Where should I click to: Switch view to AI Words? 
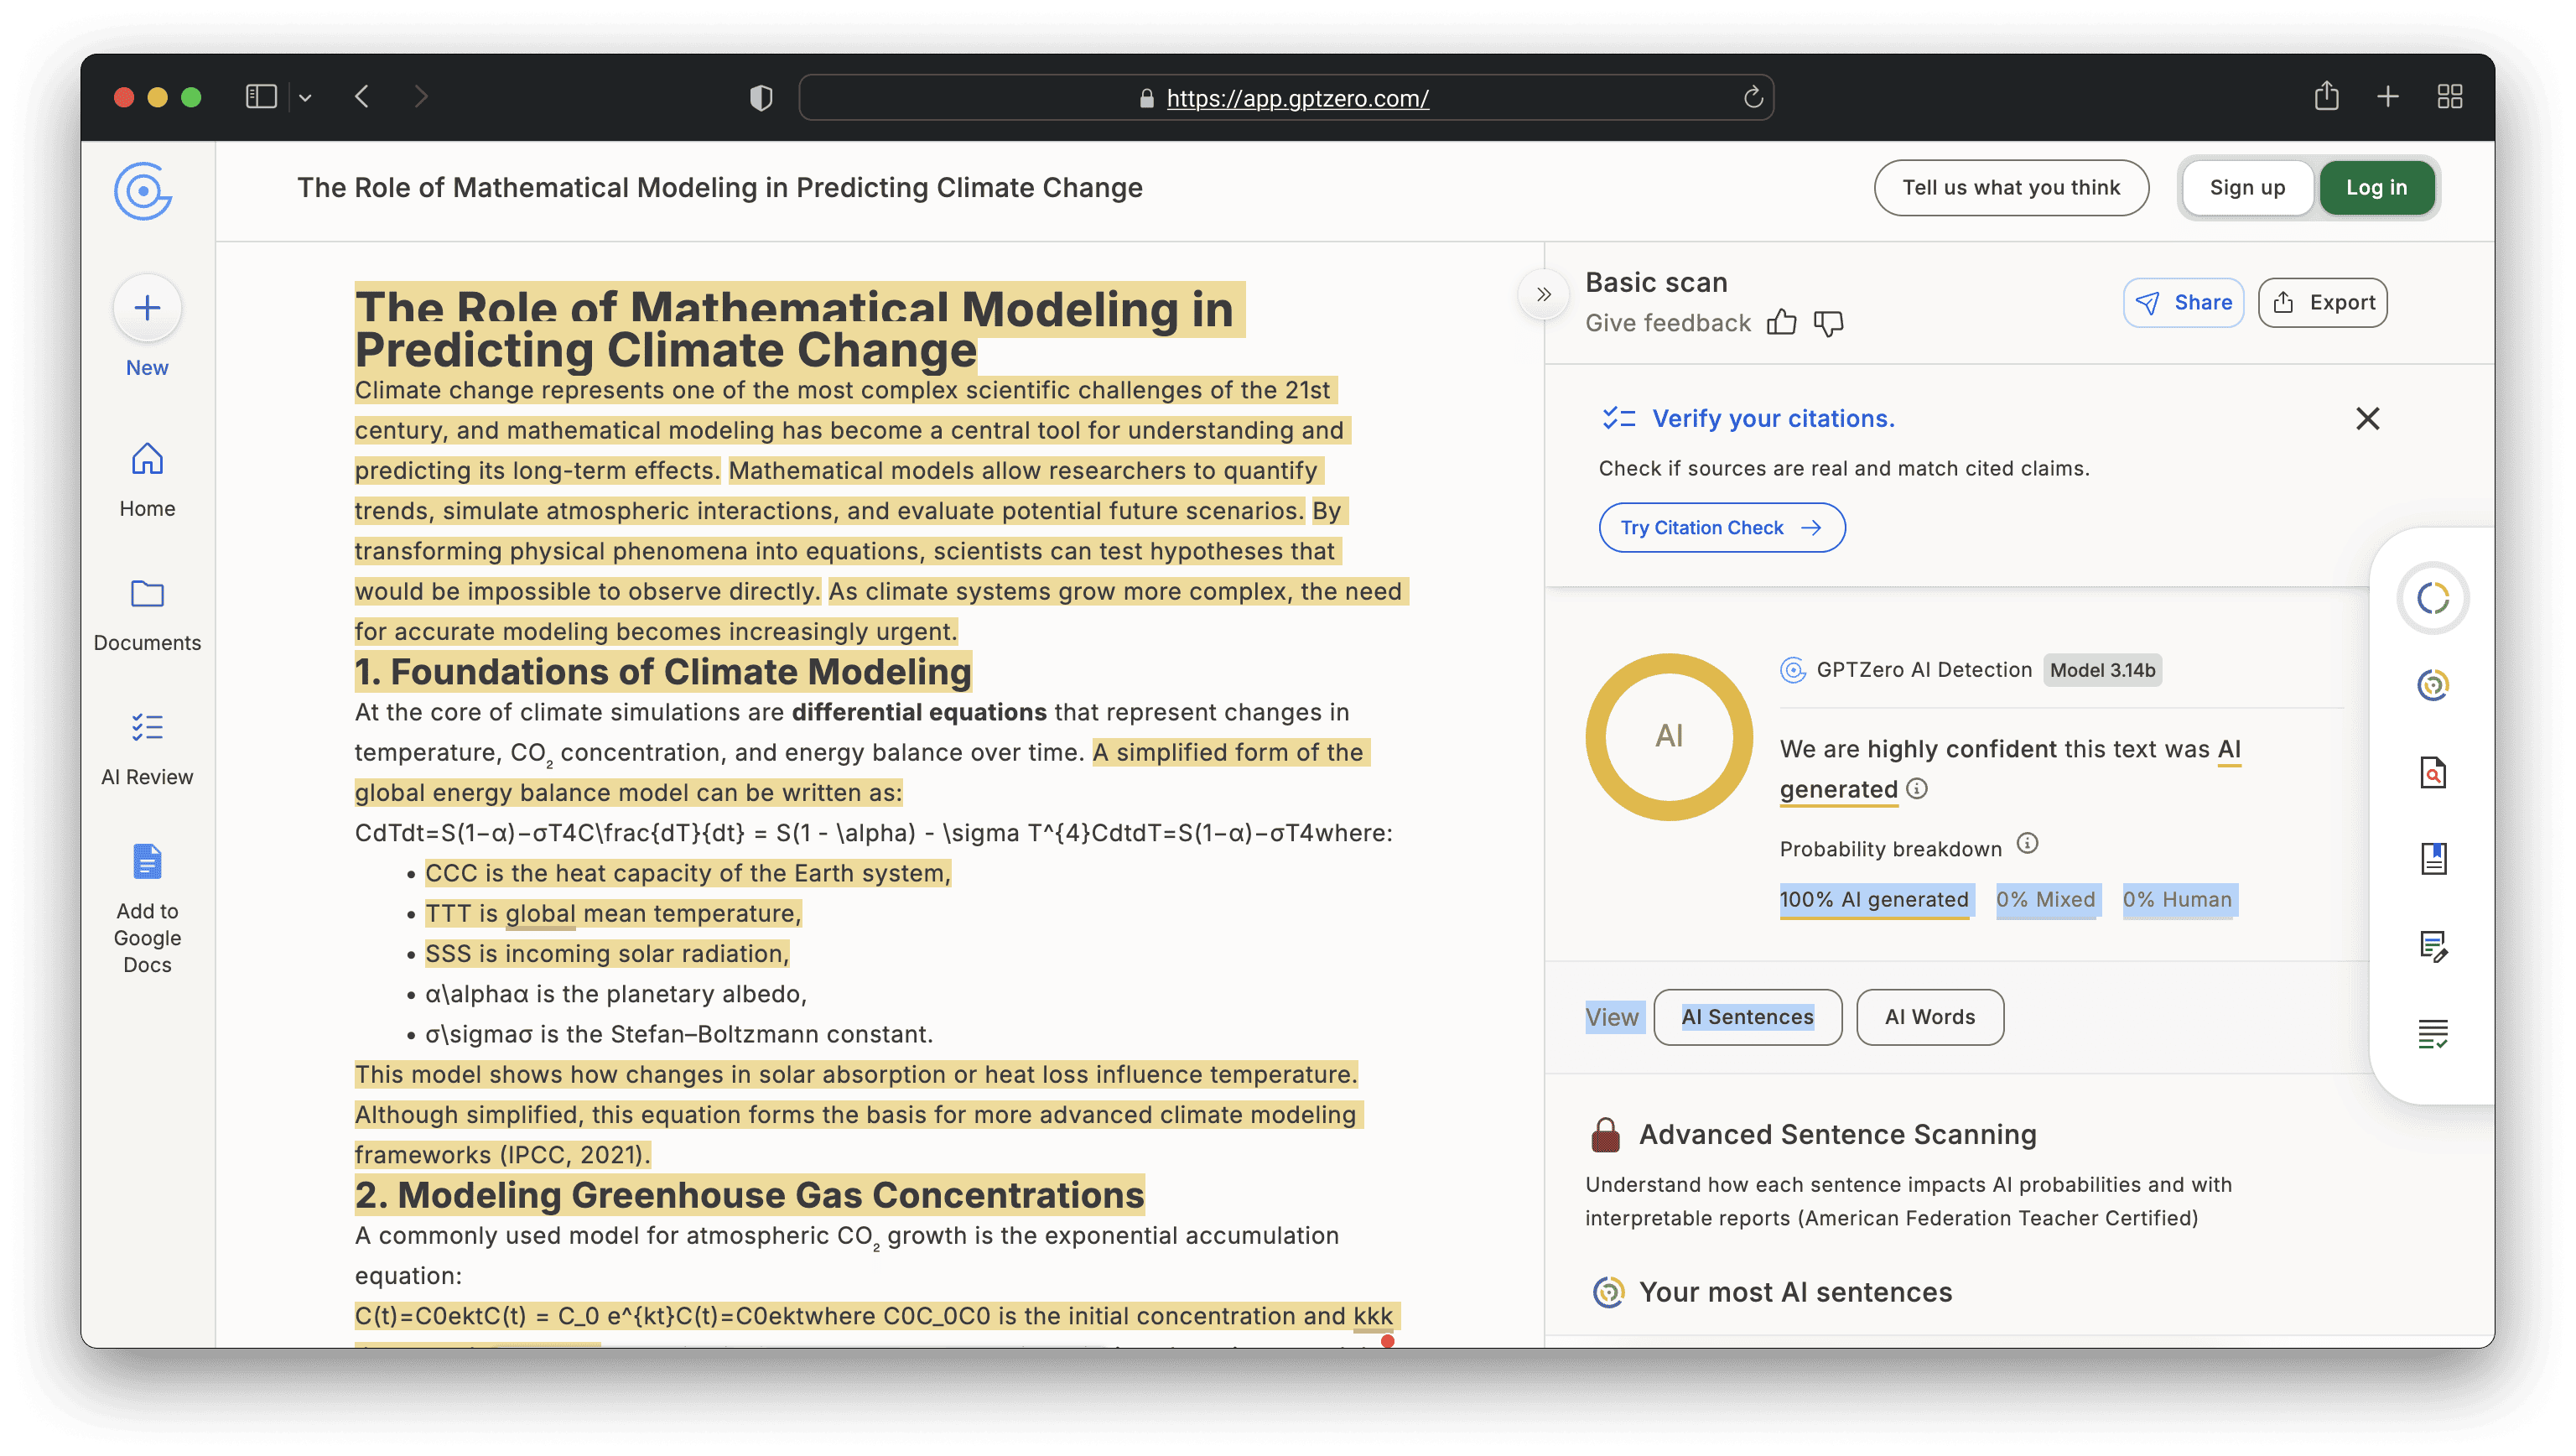pyautogui.click(x=1929, y=1017)
